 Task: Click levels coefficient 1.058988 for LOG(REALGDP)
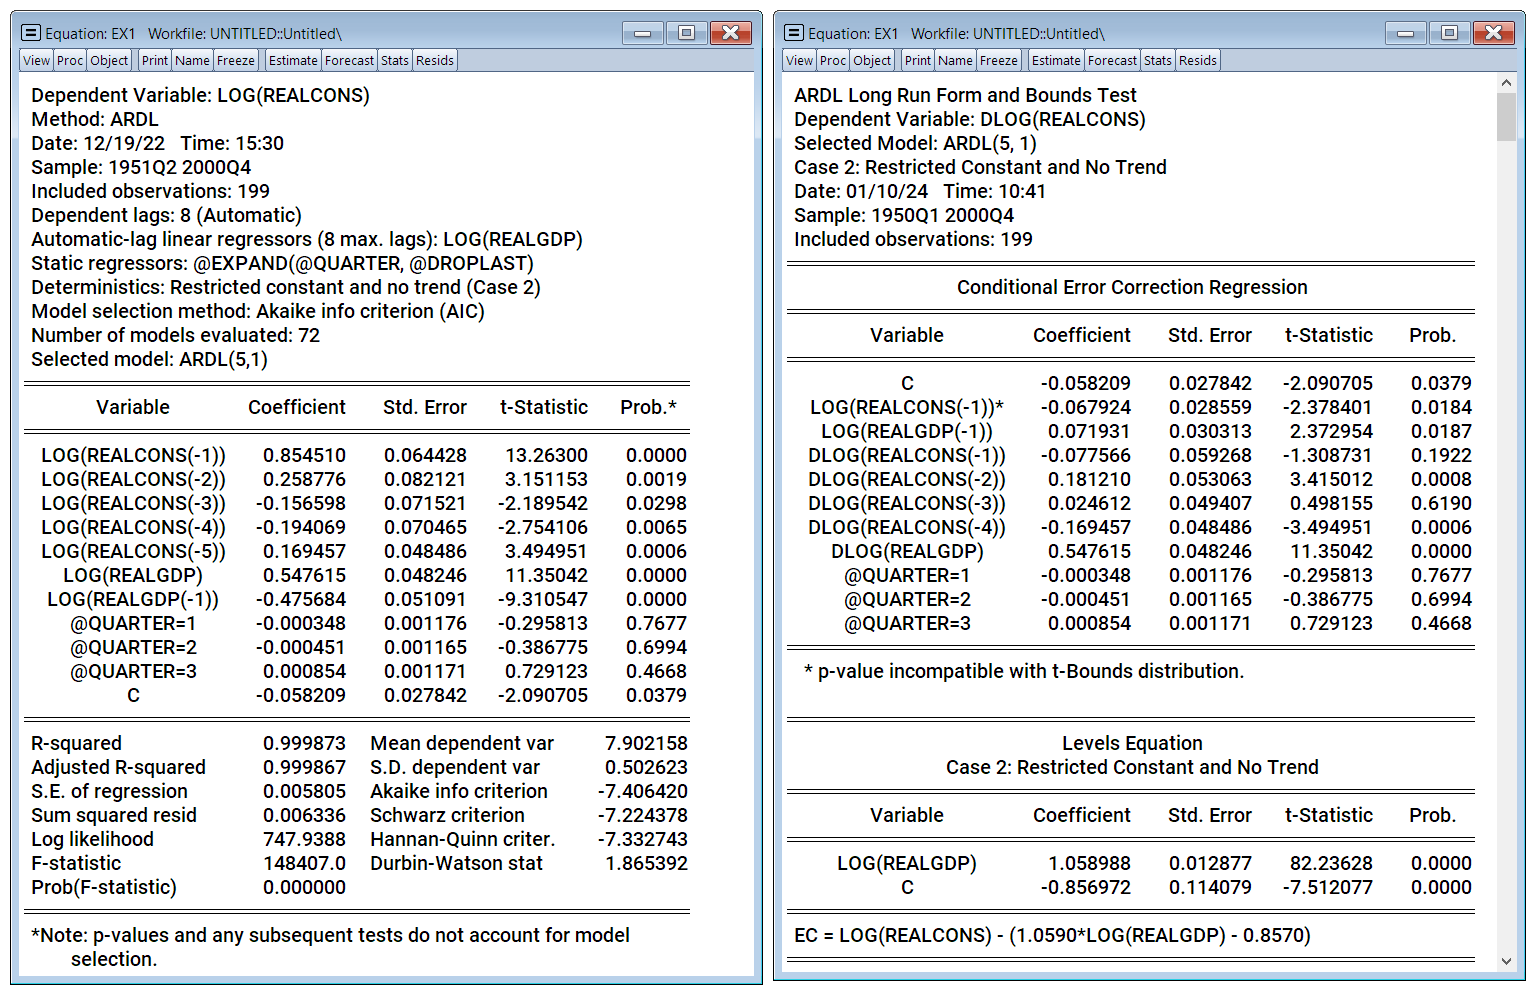coord(1089,863)
